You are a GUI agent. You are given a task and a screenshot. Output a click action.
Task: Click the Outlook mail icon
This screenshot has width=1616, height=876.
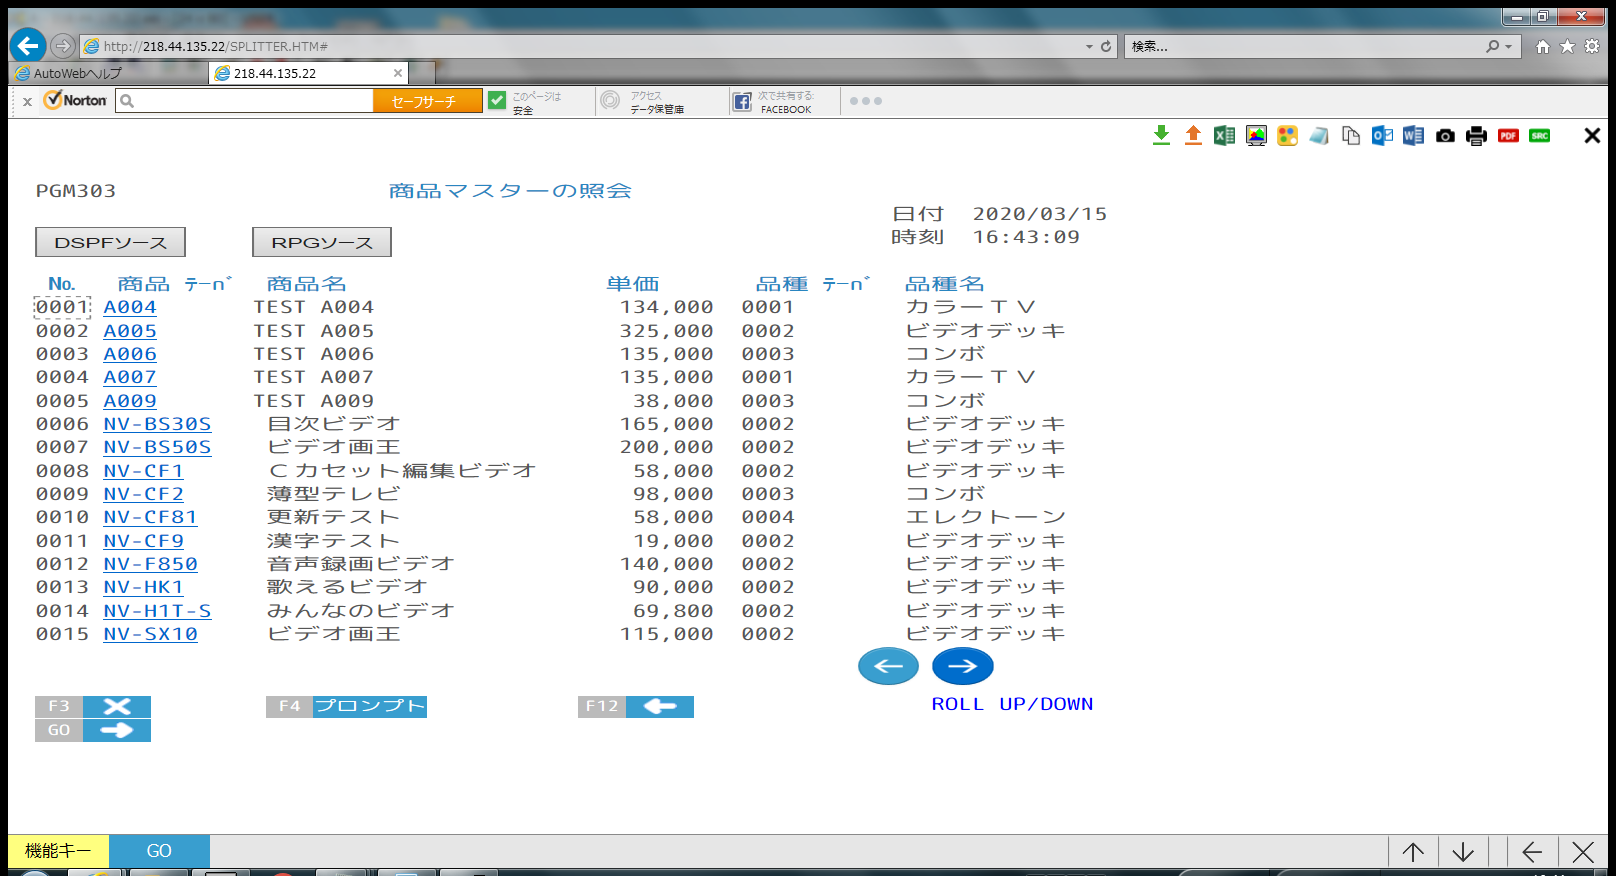click(1382, 136)
